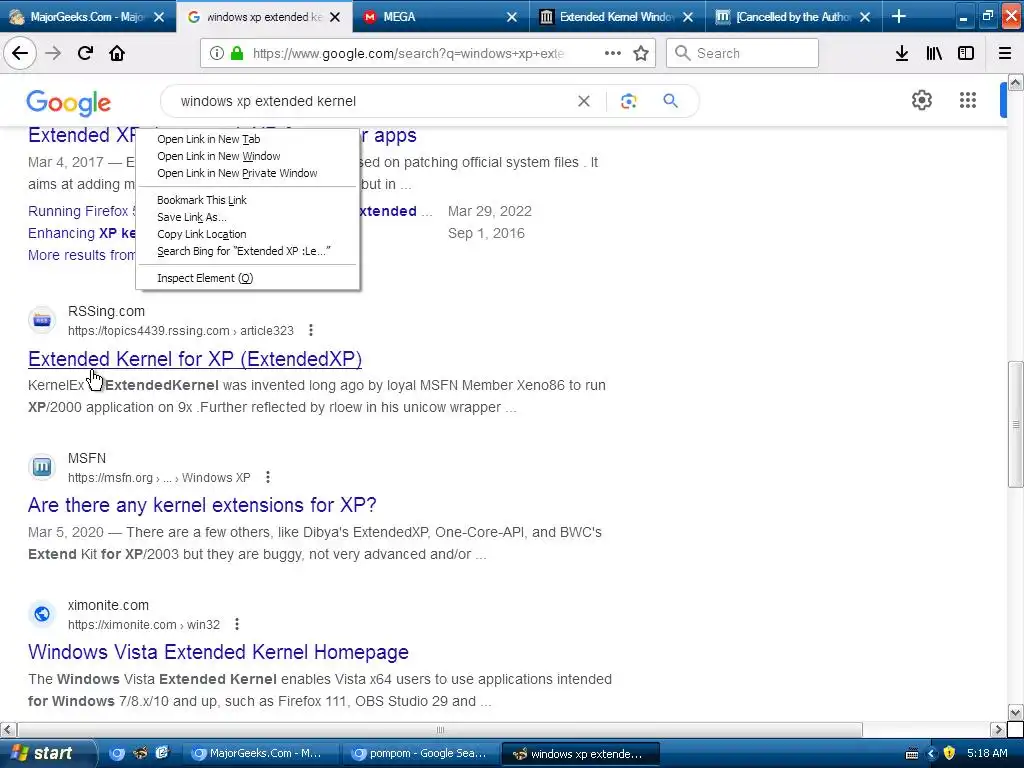Toggle the sidebar icon in toolbar
Screen dimensions: 1024x768
[x=966, y=53]
